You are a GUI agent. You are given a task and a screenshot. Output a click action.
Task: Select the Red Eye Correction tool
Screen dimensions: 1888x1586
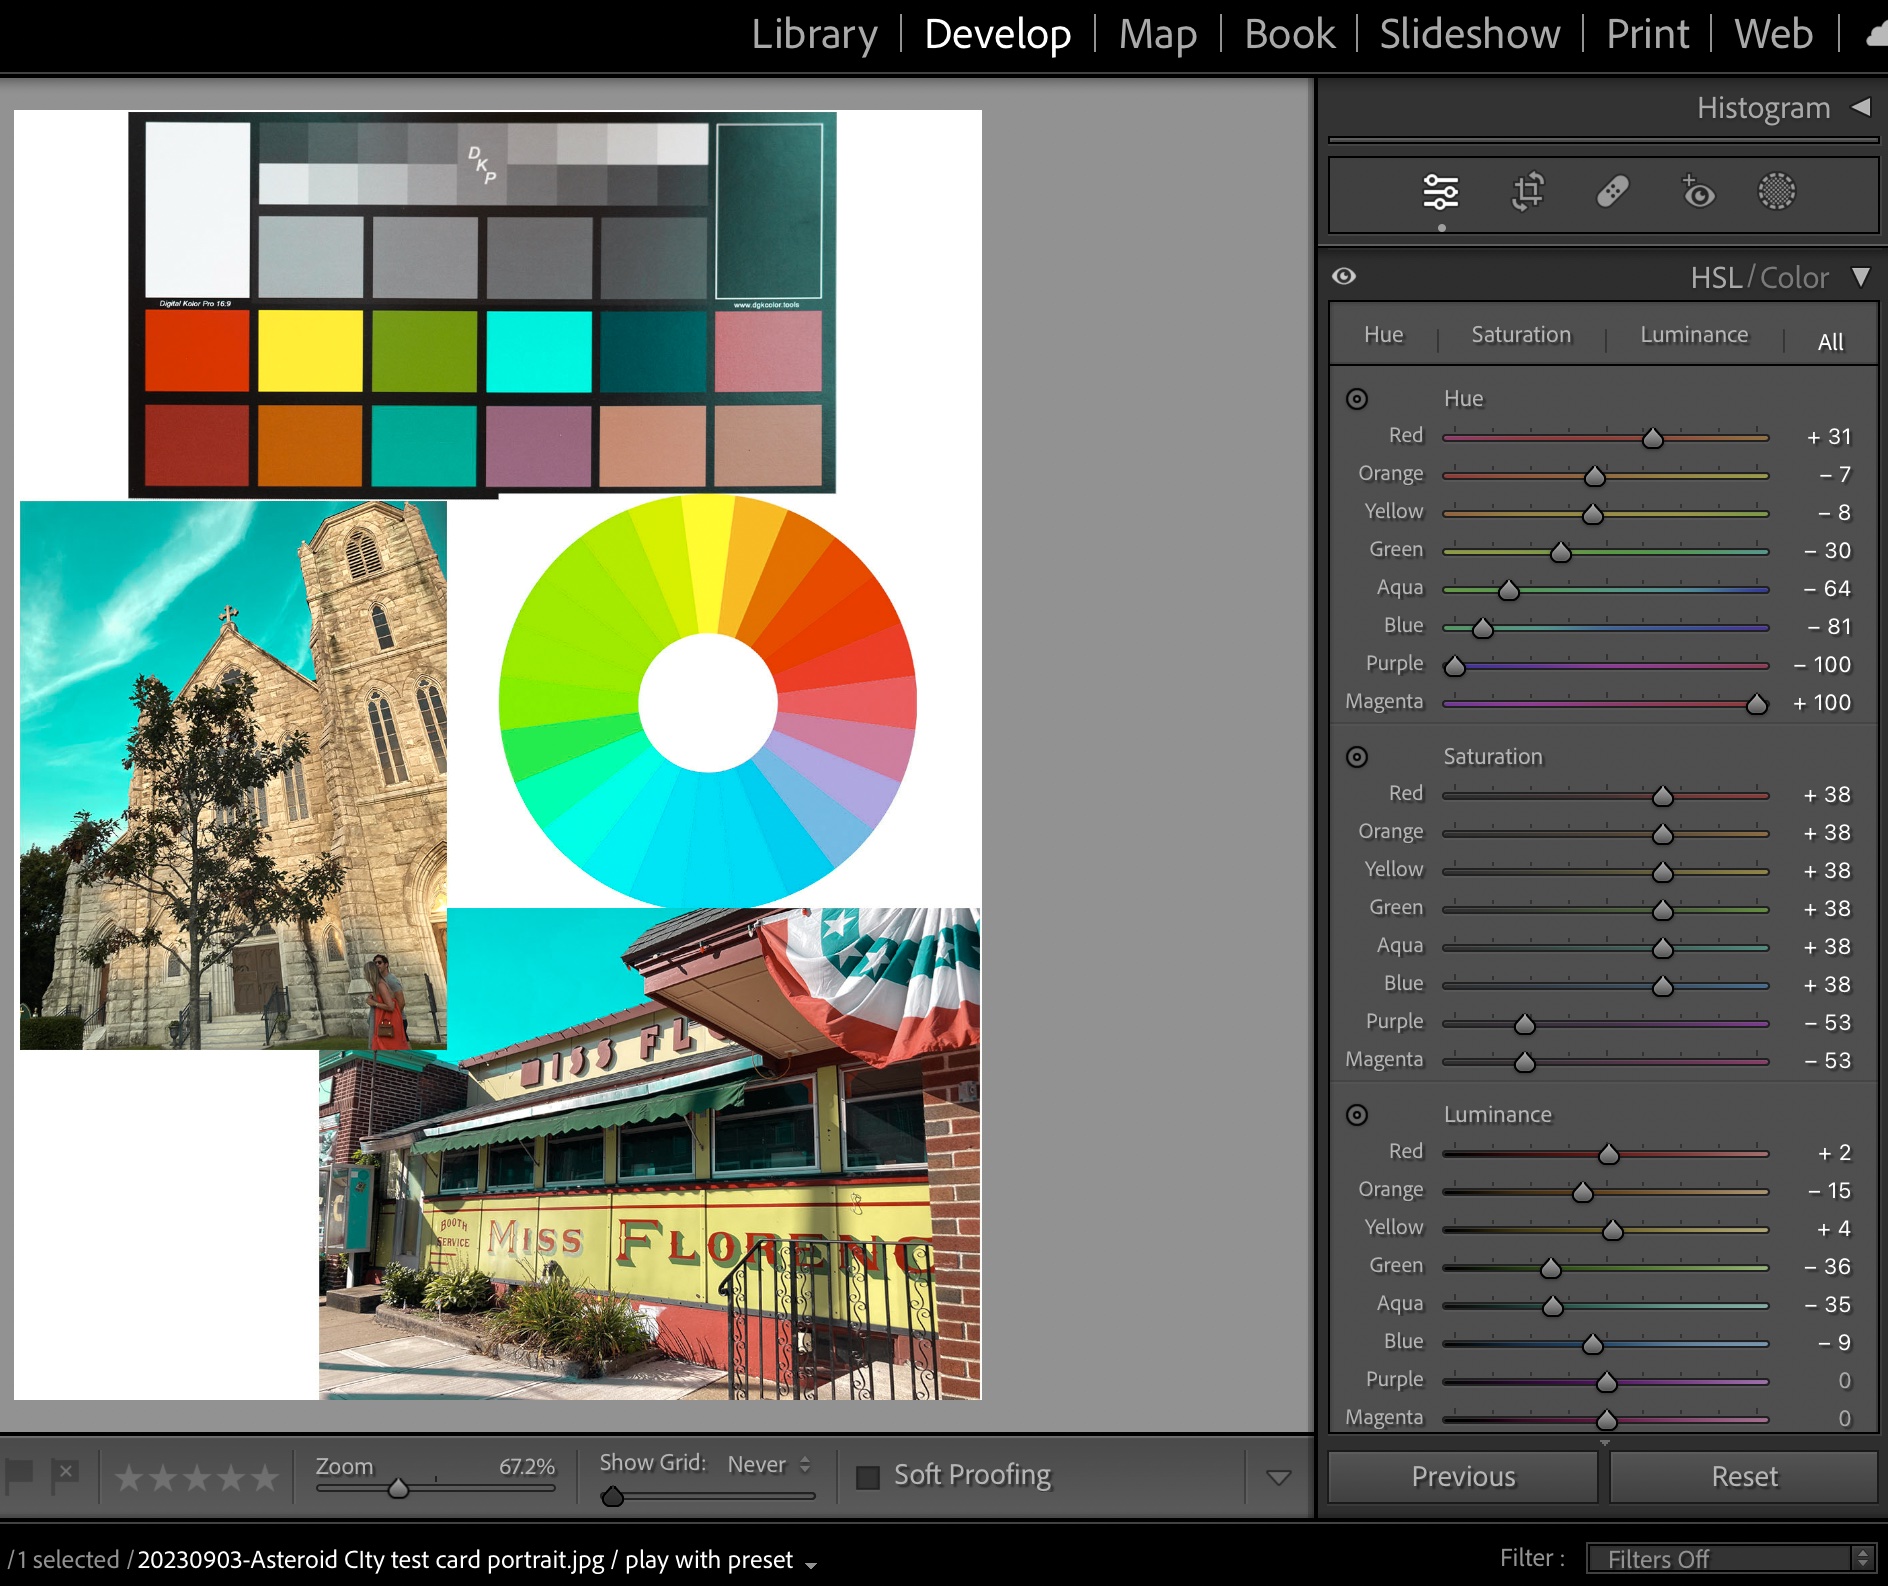(1697, 190)
